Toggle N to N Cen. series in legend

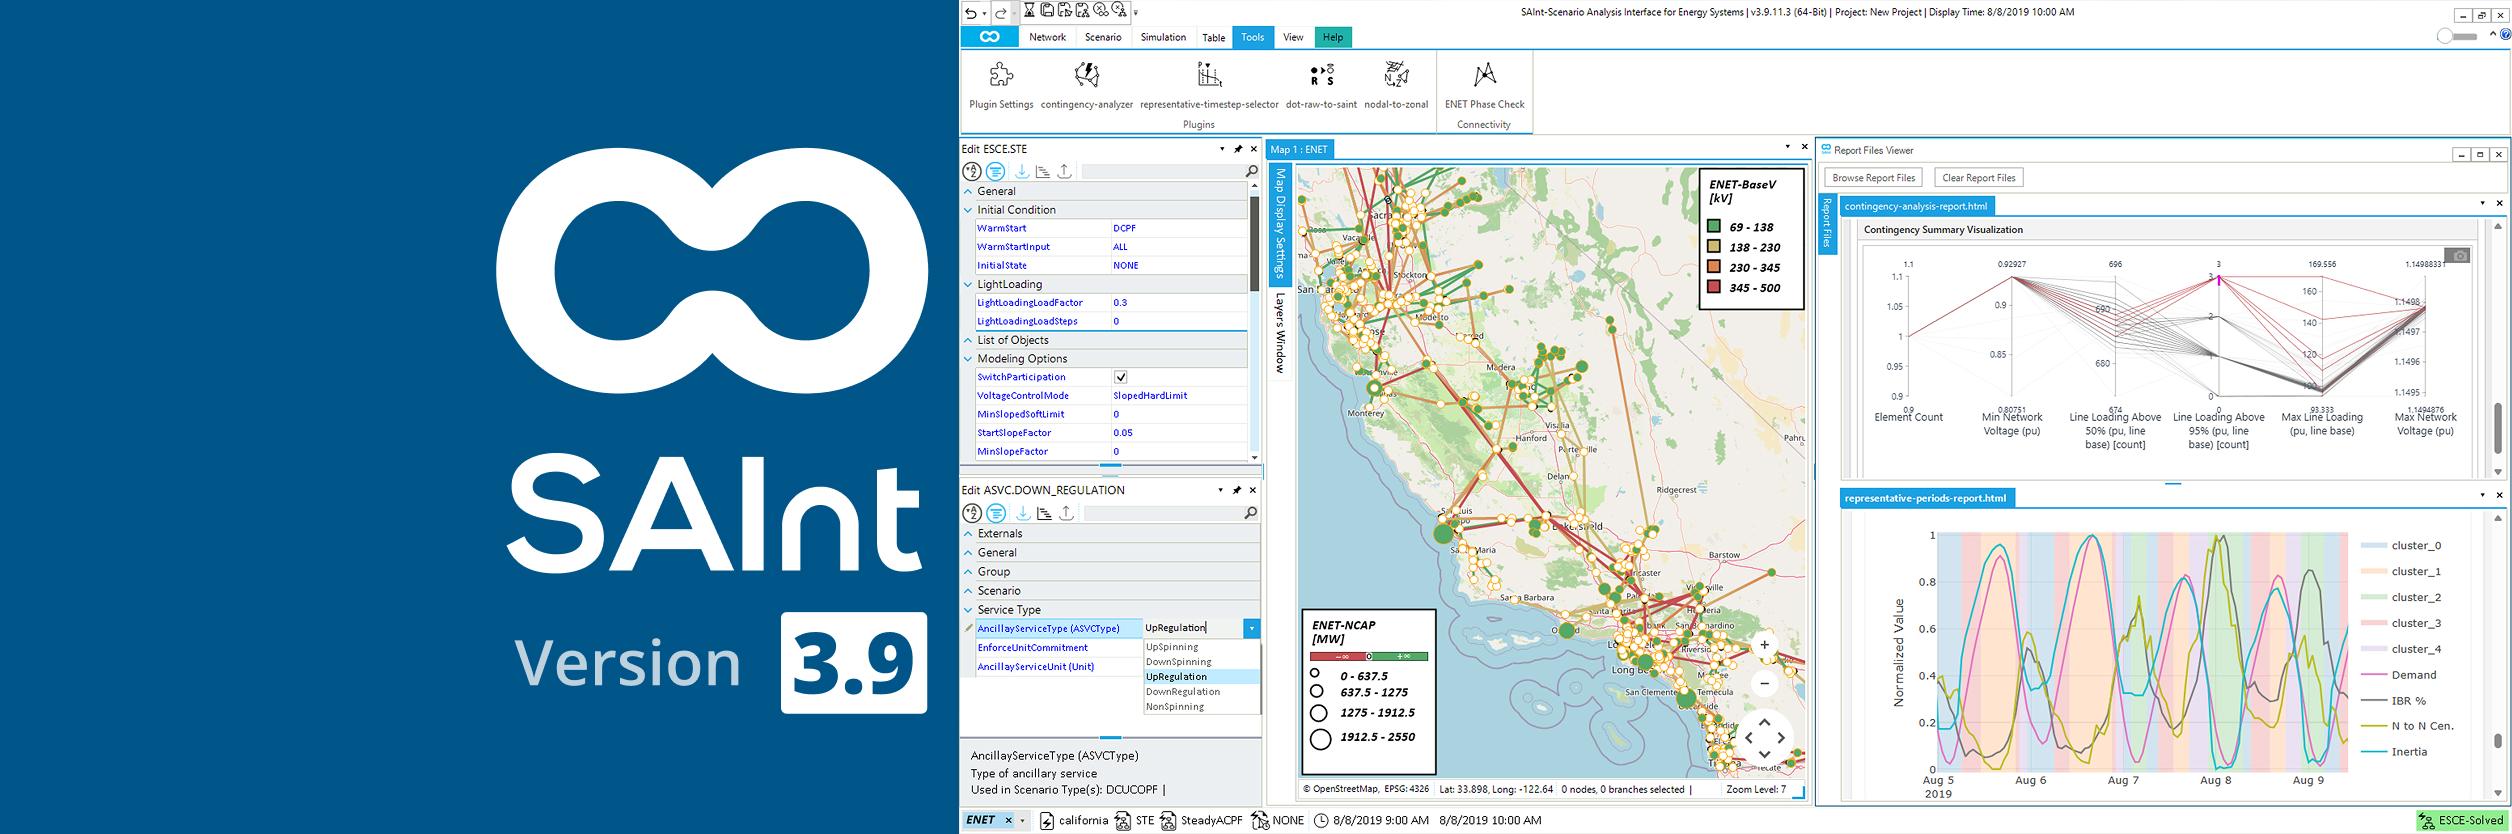(x=2407, y=726)
